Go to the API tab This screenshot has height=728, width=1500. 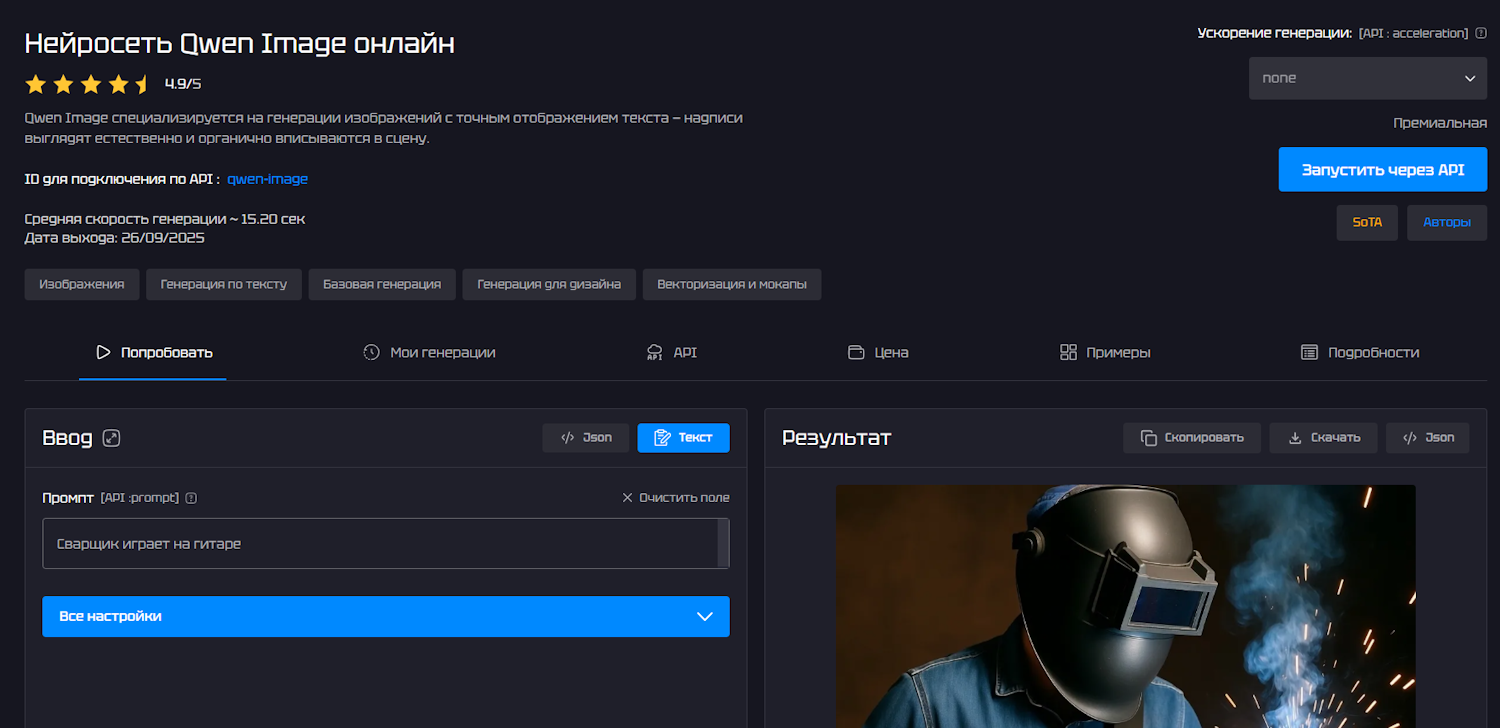pos(672,352)
